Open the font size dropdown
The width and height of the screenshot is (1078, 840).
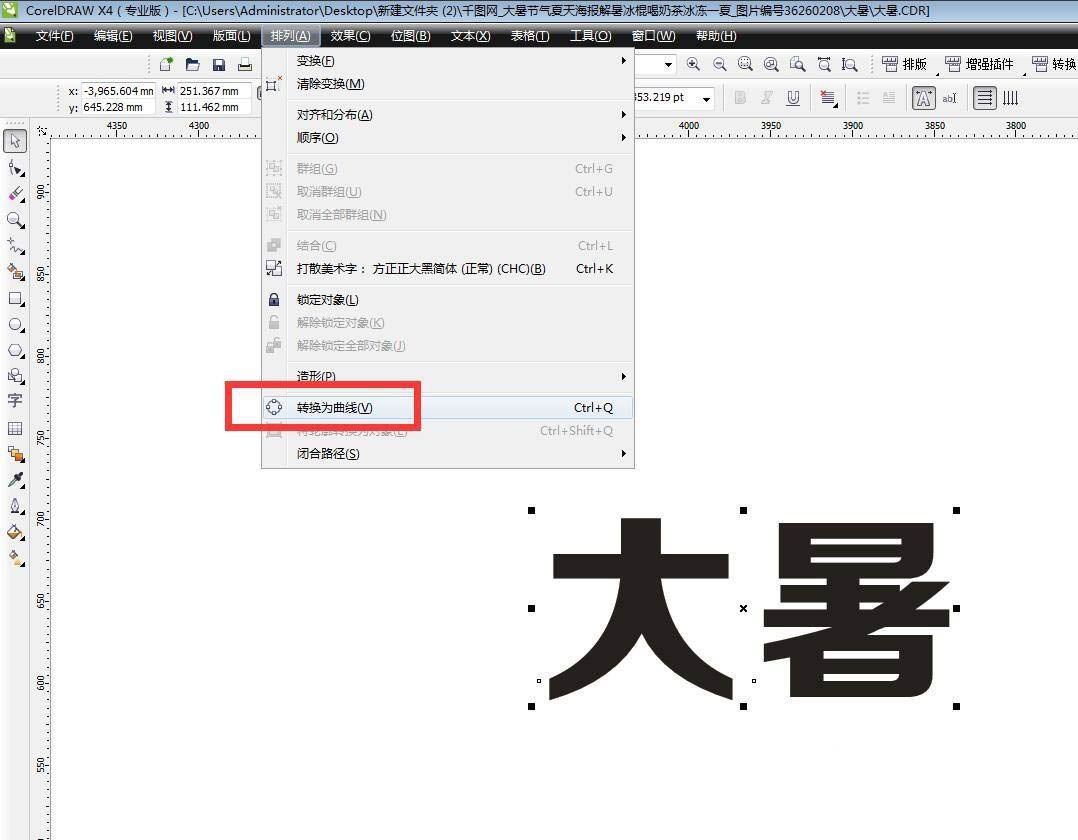[707, 99]
